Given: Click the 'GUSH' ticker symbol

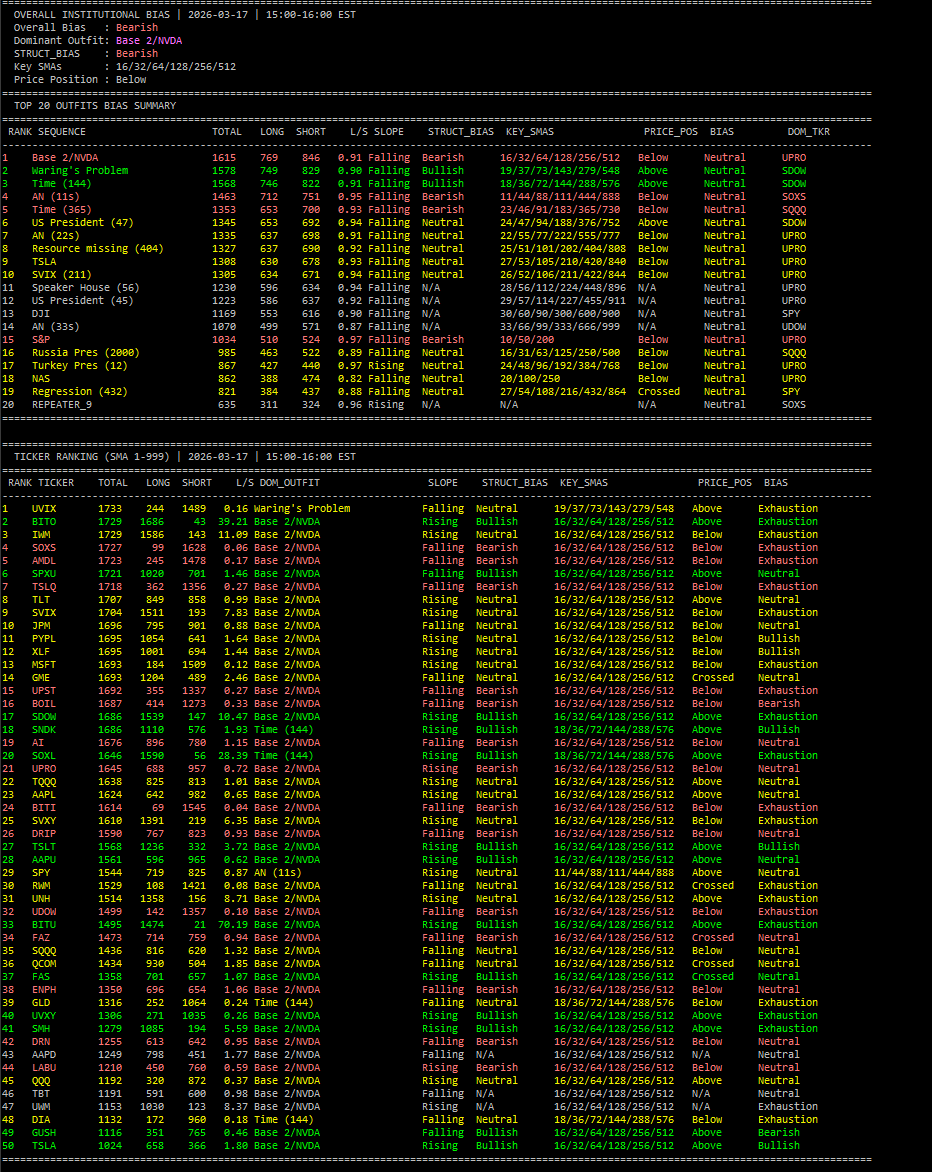Looking at the screenshot, I should [44, 1132].
